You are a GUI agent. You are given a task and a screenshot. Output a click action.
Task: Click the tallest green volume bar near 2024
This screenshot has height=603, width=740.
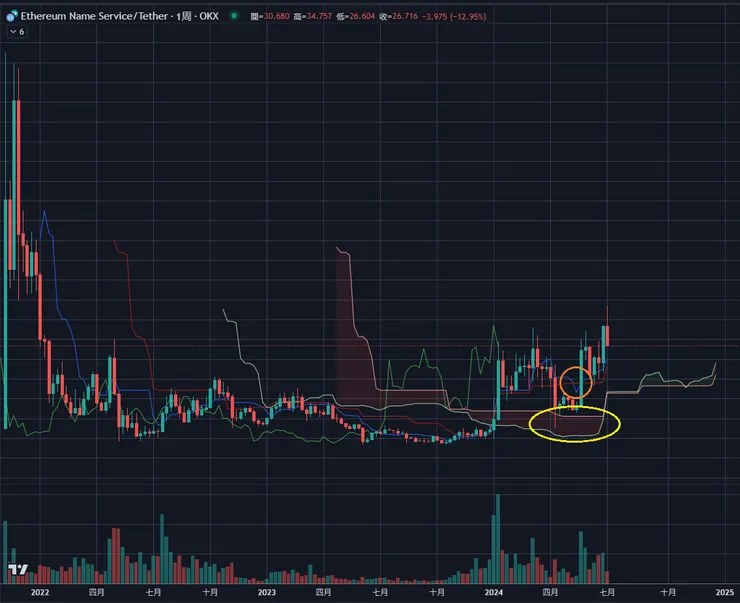pos(497,539)
